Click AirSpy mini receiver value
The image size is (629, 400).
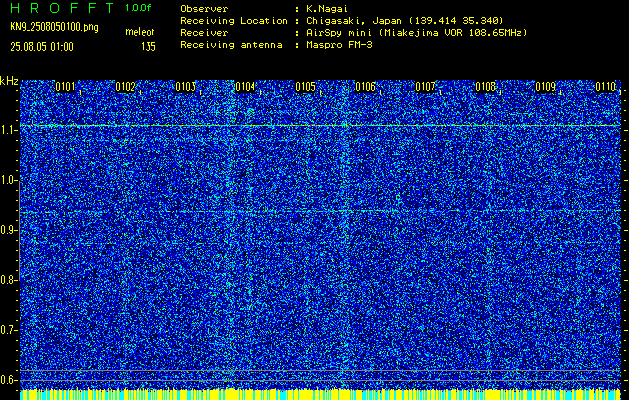(x=416, y=33)
